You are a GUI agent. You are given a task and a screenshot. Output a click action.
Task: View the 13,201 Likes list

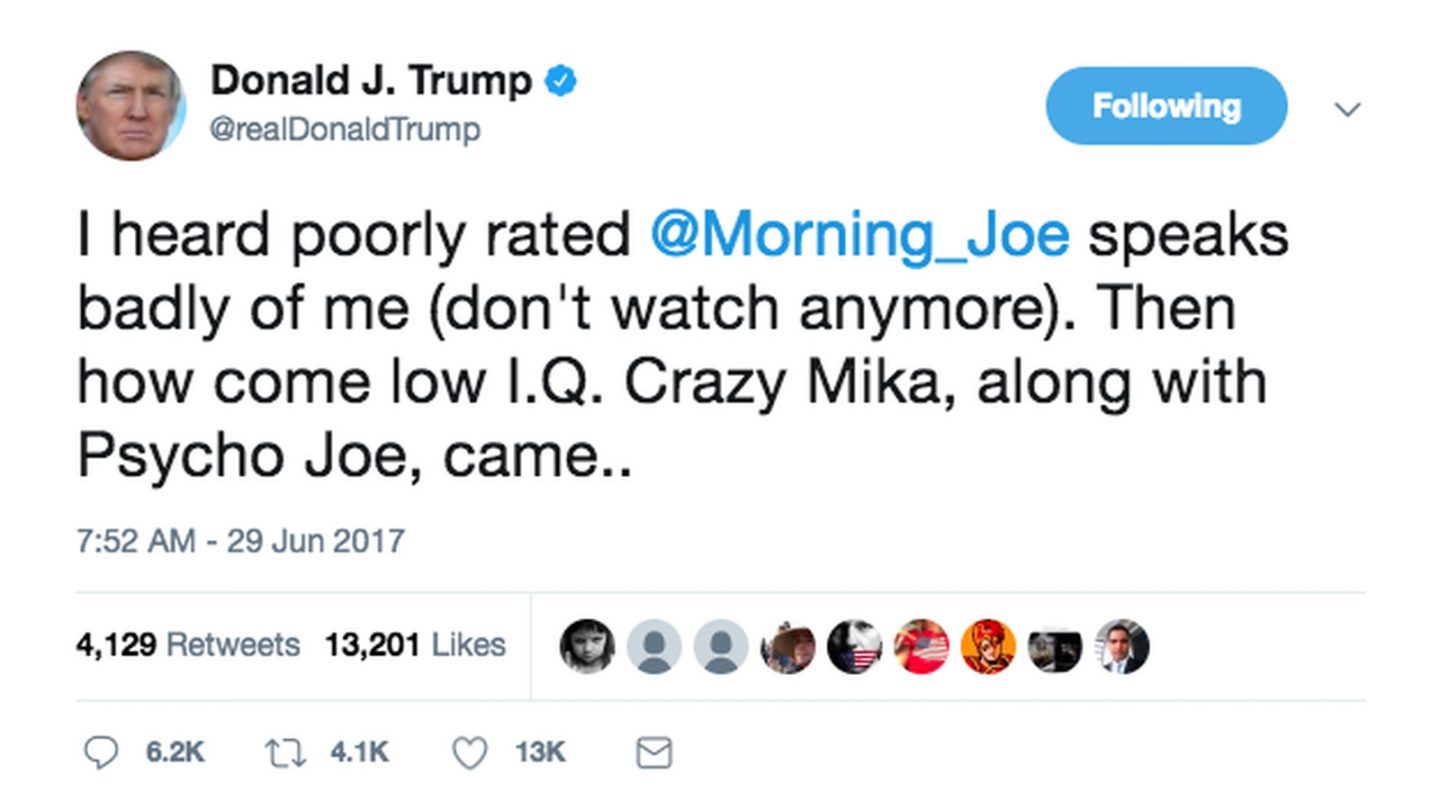point(415,645)
